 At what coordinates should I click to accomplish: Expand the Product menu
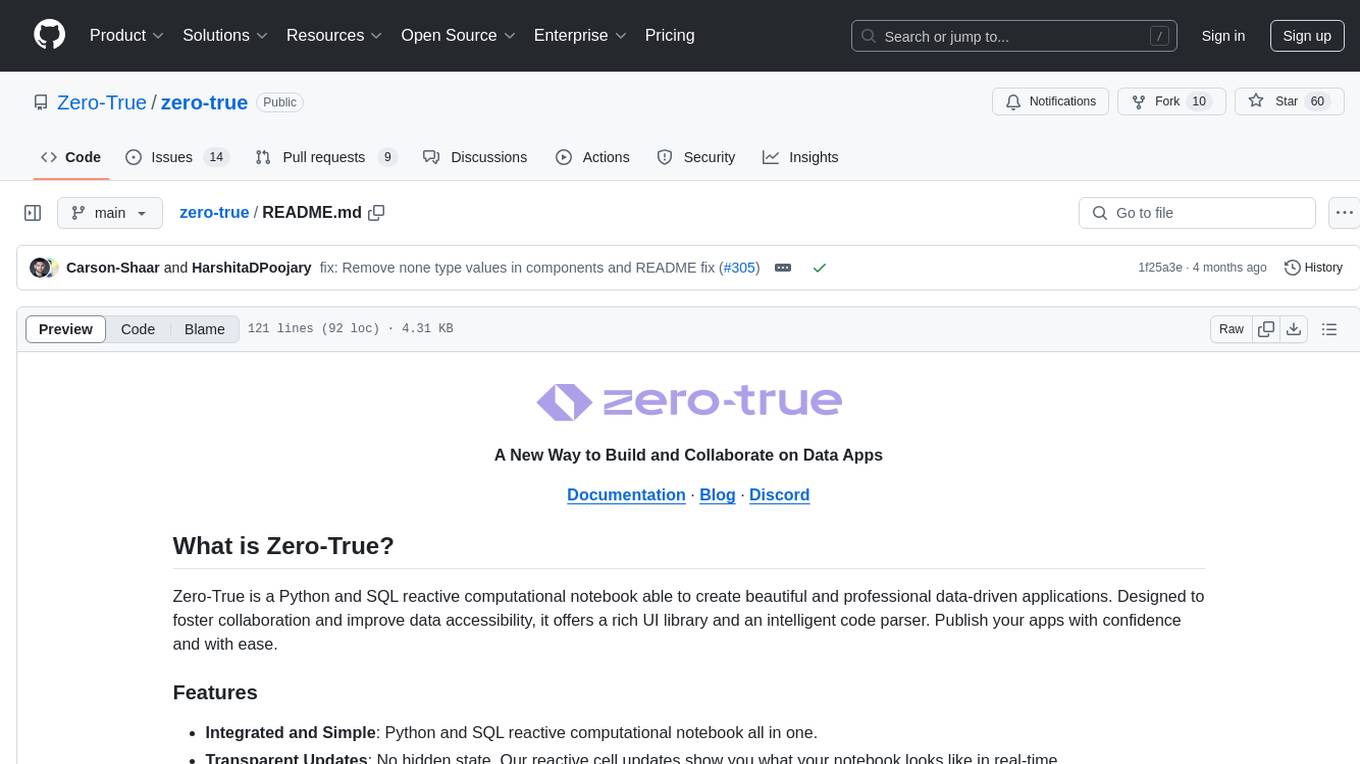point(127,35)
